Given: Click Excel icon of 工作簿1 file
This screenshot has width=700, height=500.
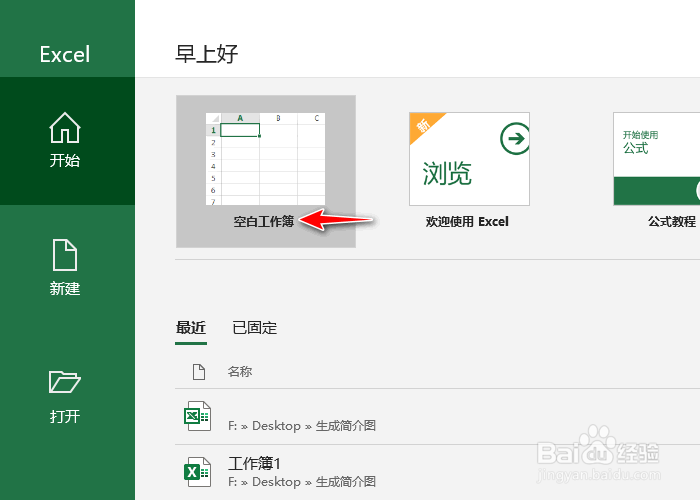Looking at the screenshot, I should point(197,472).
